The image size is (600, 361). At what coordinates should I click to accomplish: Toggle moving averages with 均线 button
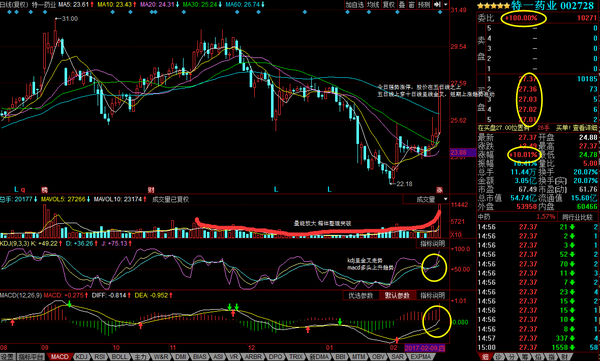coord(373,5)
